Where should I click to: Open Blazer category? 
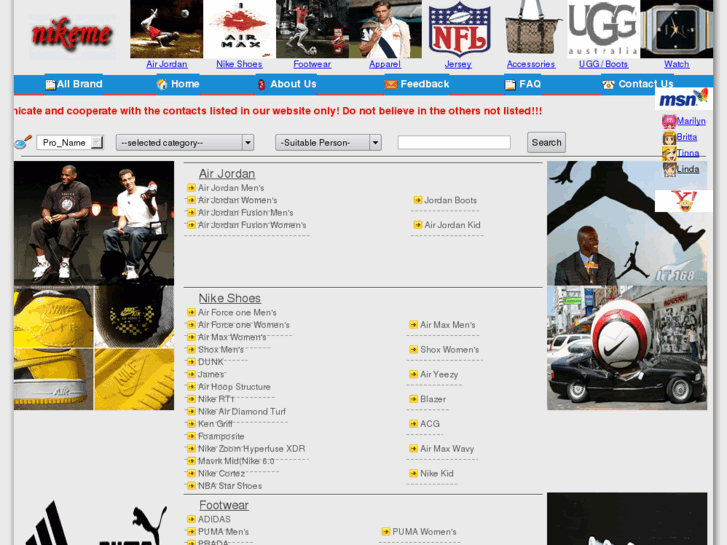(433, 399)
